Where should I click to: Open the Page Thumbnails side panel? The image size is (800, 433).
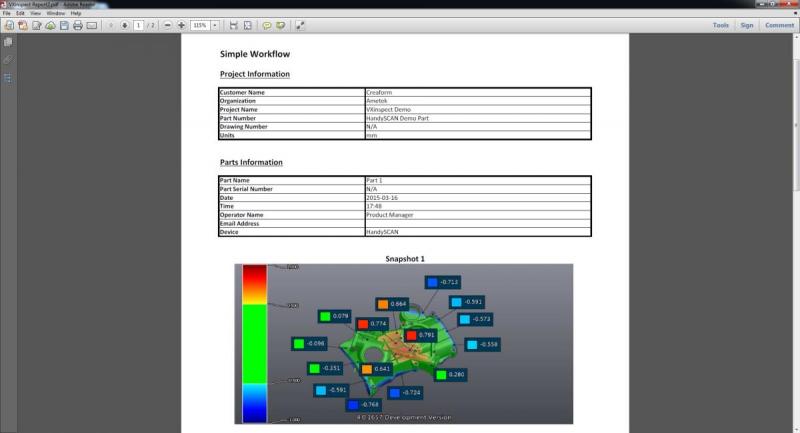[x=8, y=42]
